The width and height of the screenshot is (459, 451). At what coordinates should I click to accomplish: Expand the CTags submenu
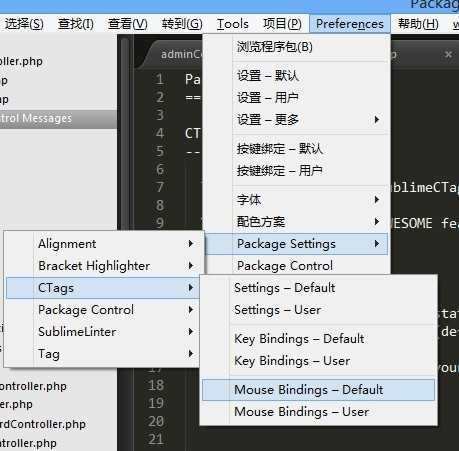[x=103, y=288]
